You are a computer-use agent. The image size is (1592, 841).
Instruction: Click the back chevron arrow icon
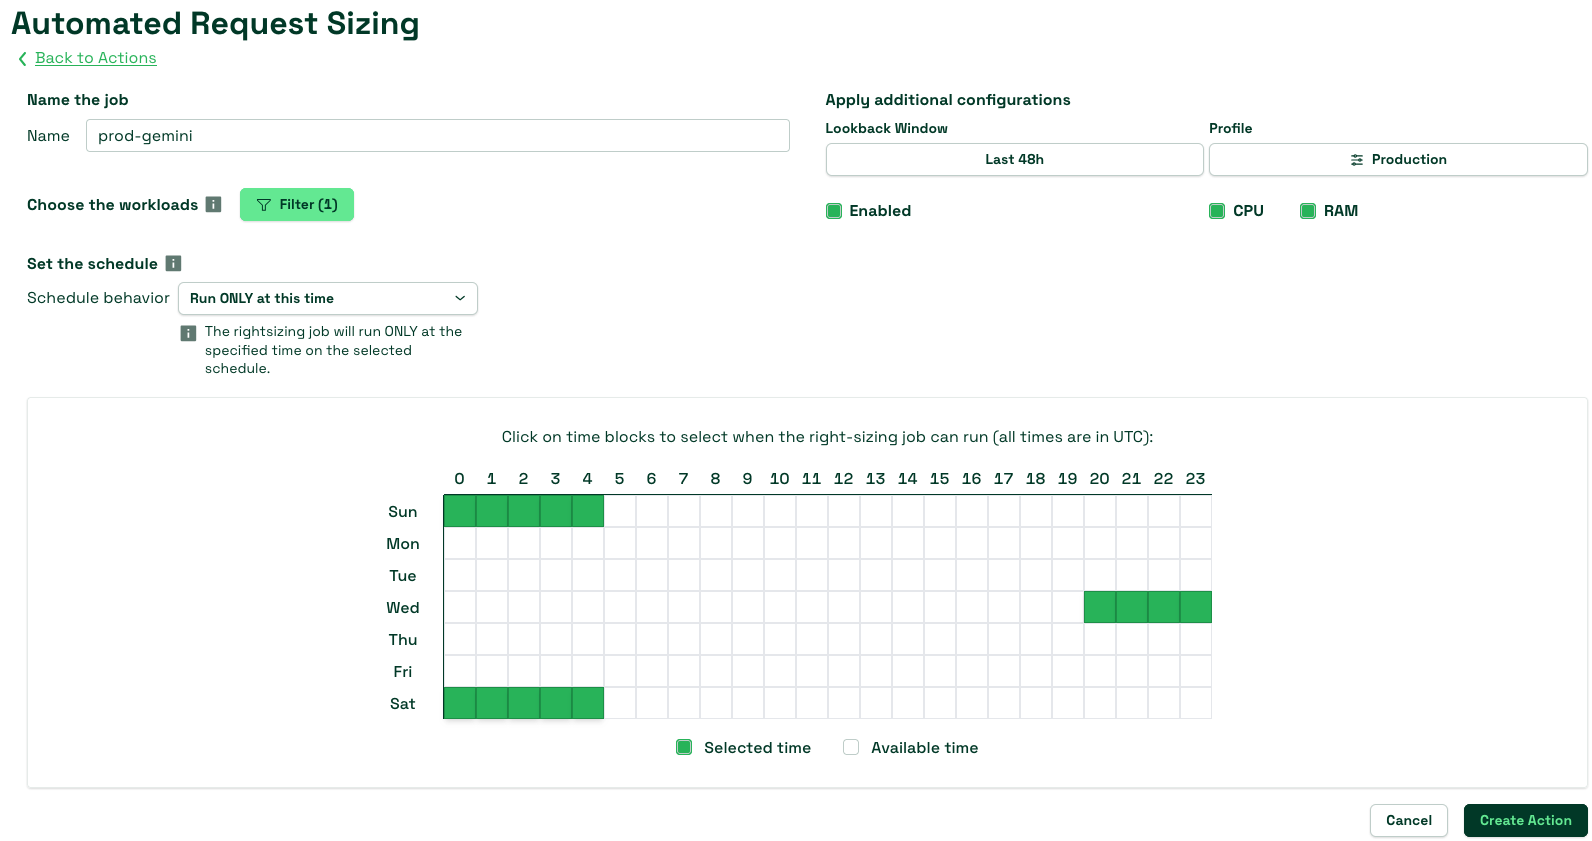click(22, 59)
